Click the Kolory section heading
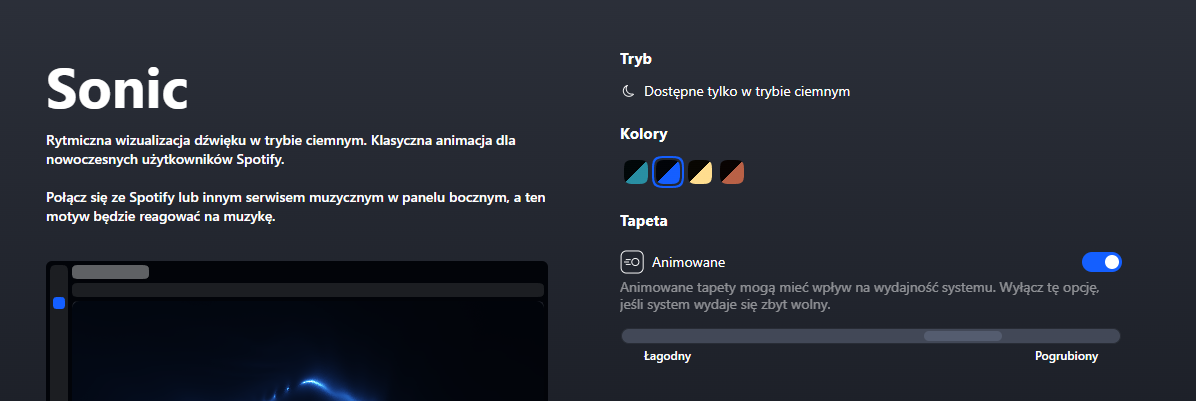 click(644, 134)
